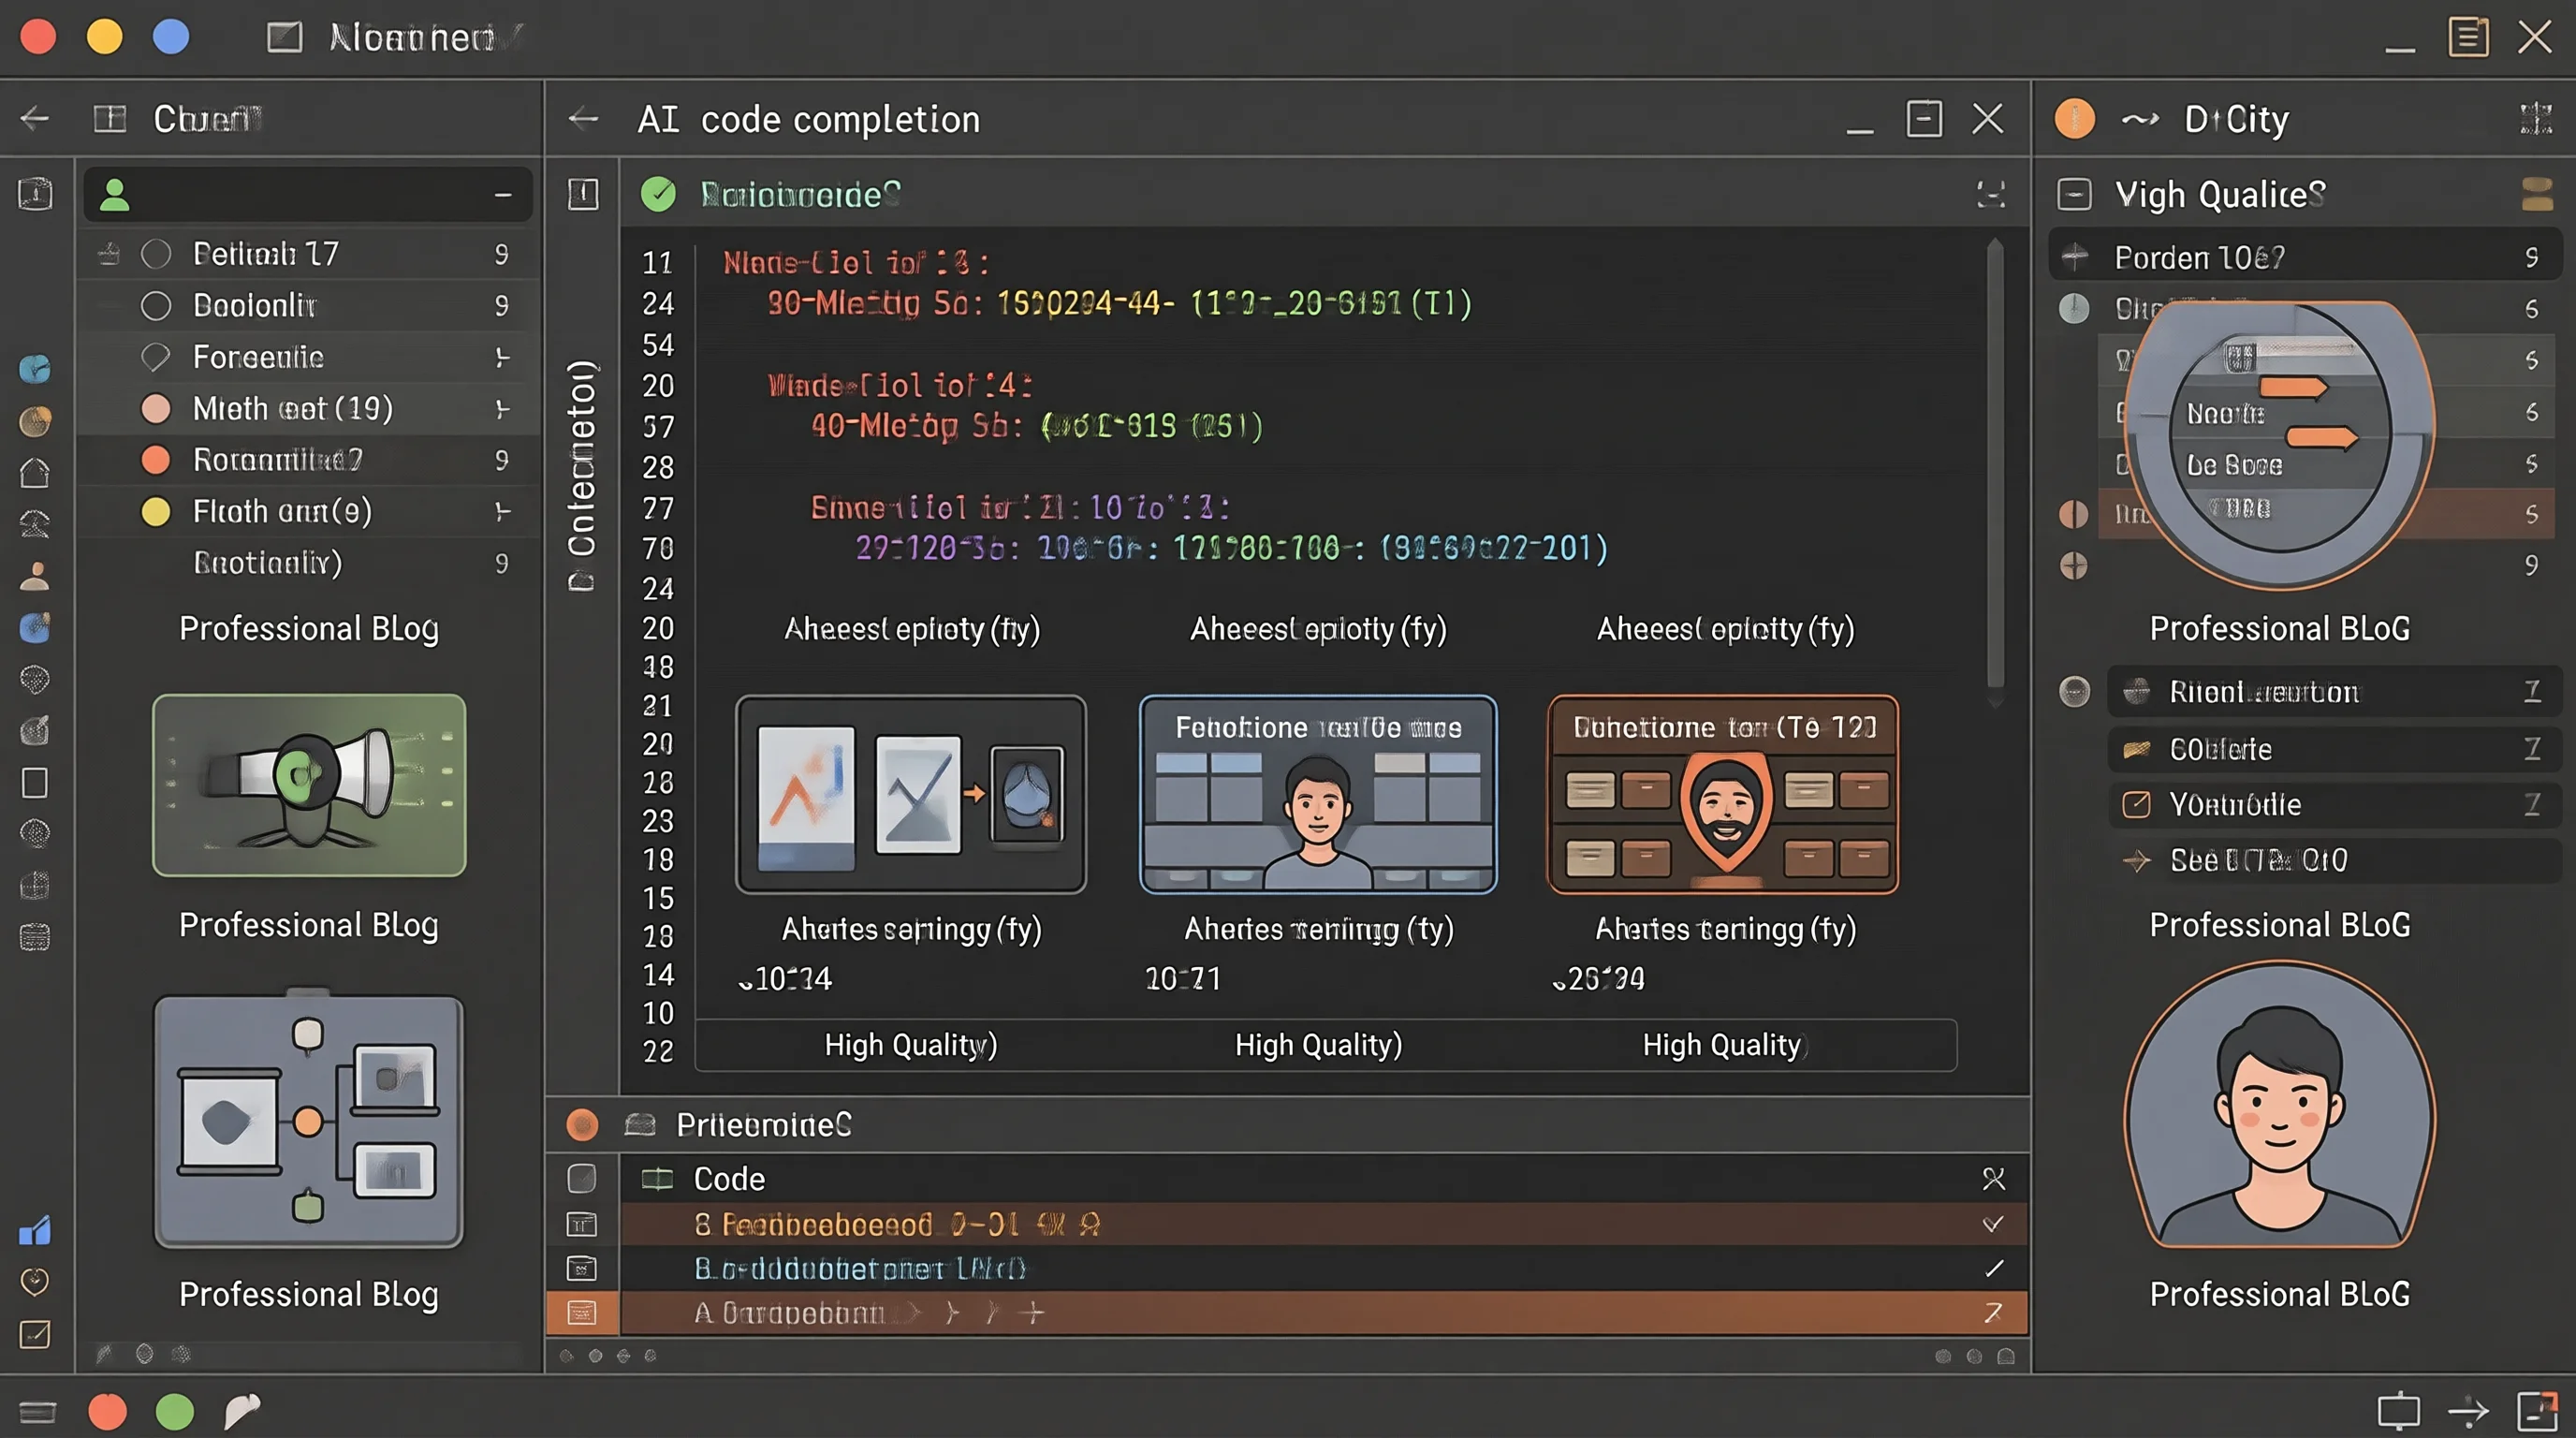Switch to the PrilebroideC panel tab
Screen dimensions: 2576x1438
coord(764,1125)
